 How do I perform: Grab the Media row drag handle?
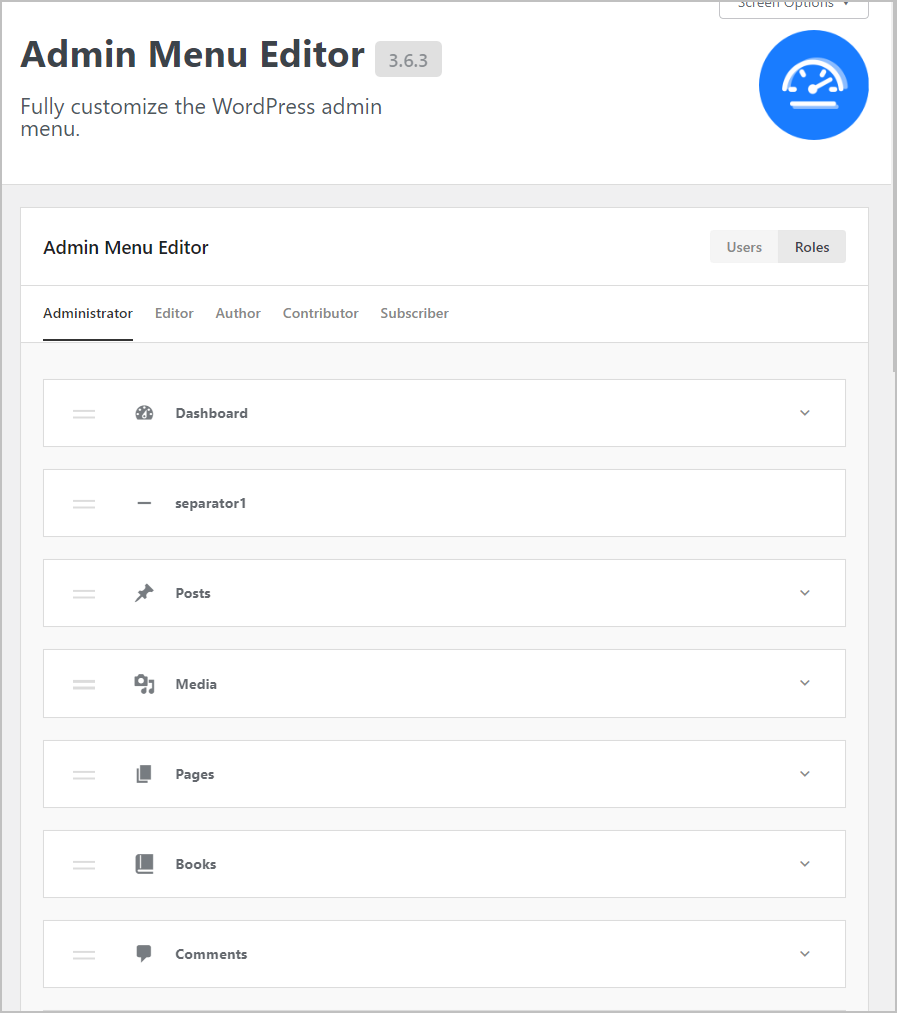(x=84, y=684)
